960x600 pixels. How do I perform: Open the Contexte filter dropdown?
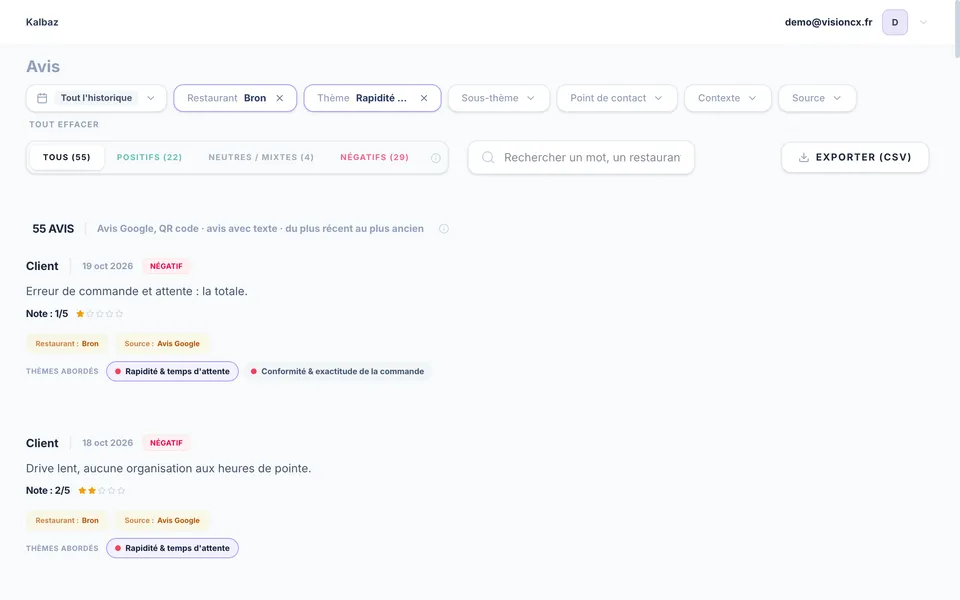(x=727, y=98)
